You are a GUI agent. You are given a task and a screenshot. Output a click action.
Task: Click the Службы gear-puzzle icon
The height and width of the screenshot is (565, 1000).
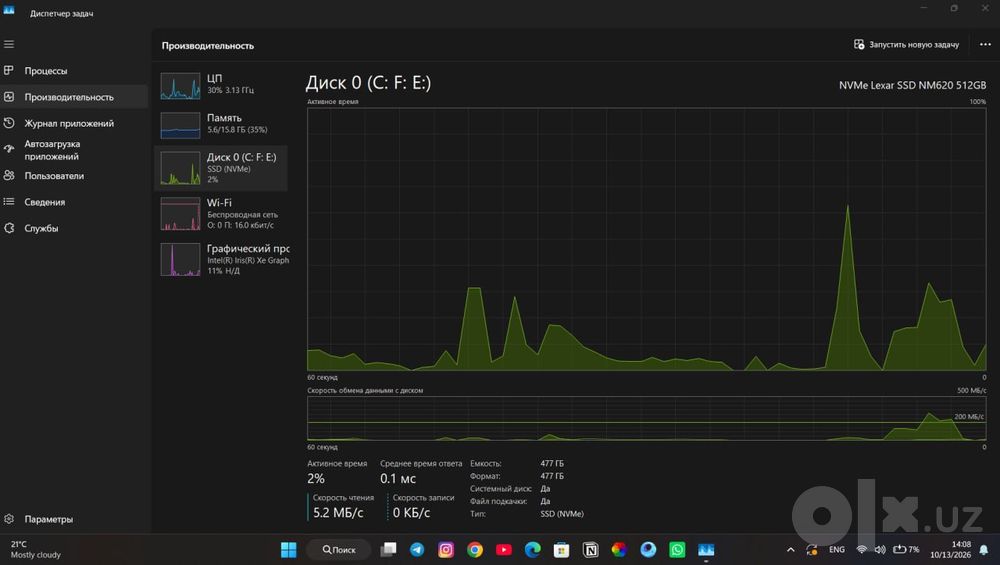(x=9, y=228)
